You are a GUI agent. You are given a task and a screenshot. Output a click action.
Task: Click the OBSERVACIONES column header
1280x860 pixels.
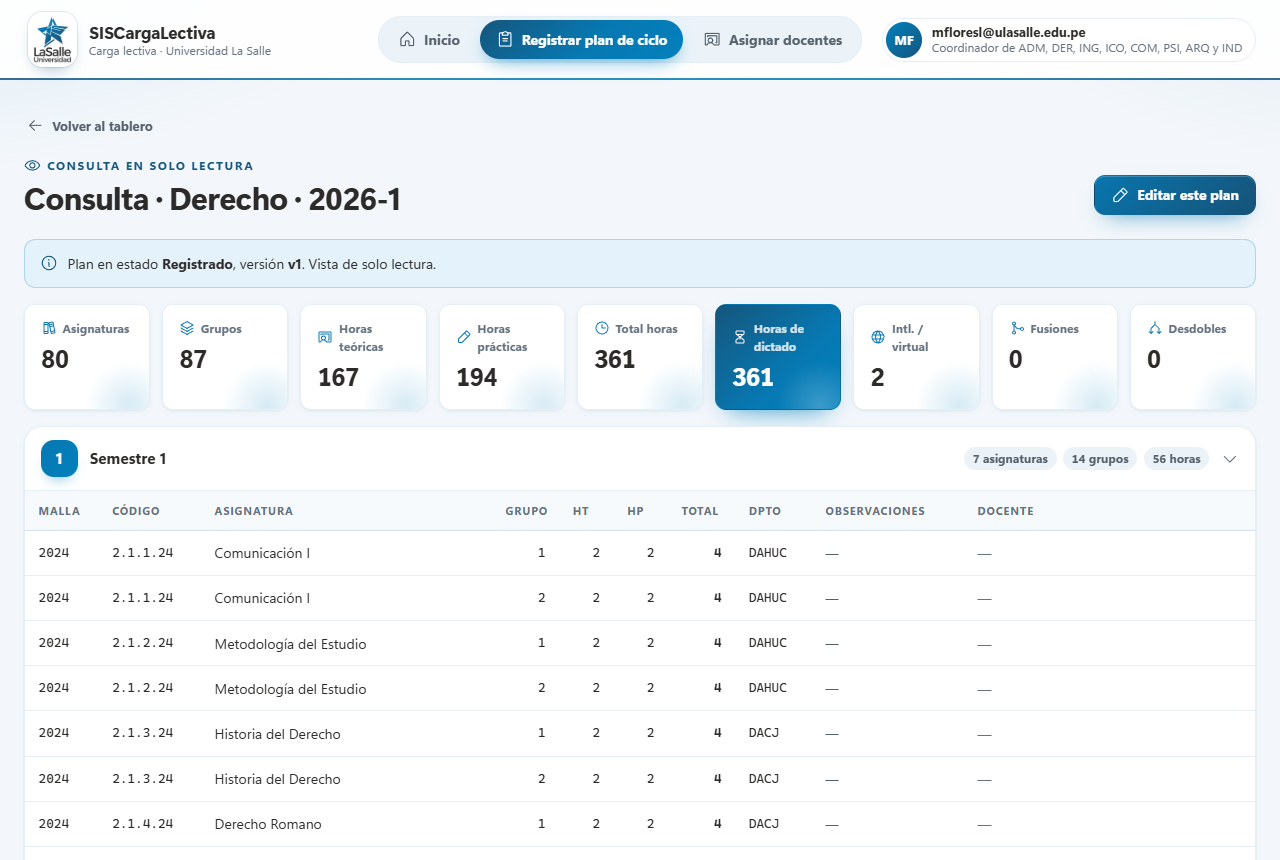pos(875,511)
